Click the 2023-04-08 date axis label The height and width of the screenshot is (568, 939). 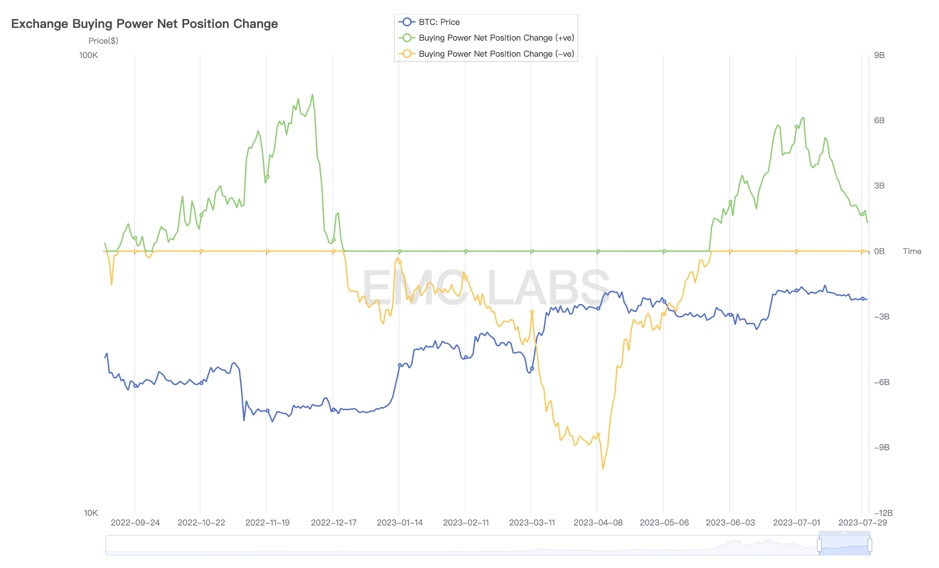[x=598, y=522]
